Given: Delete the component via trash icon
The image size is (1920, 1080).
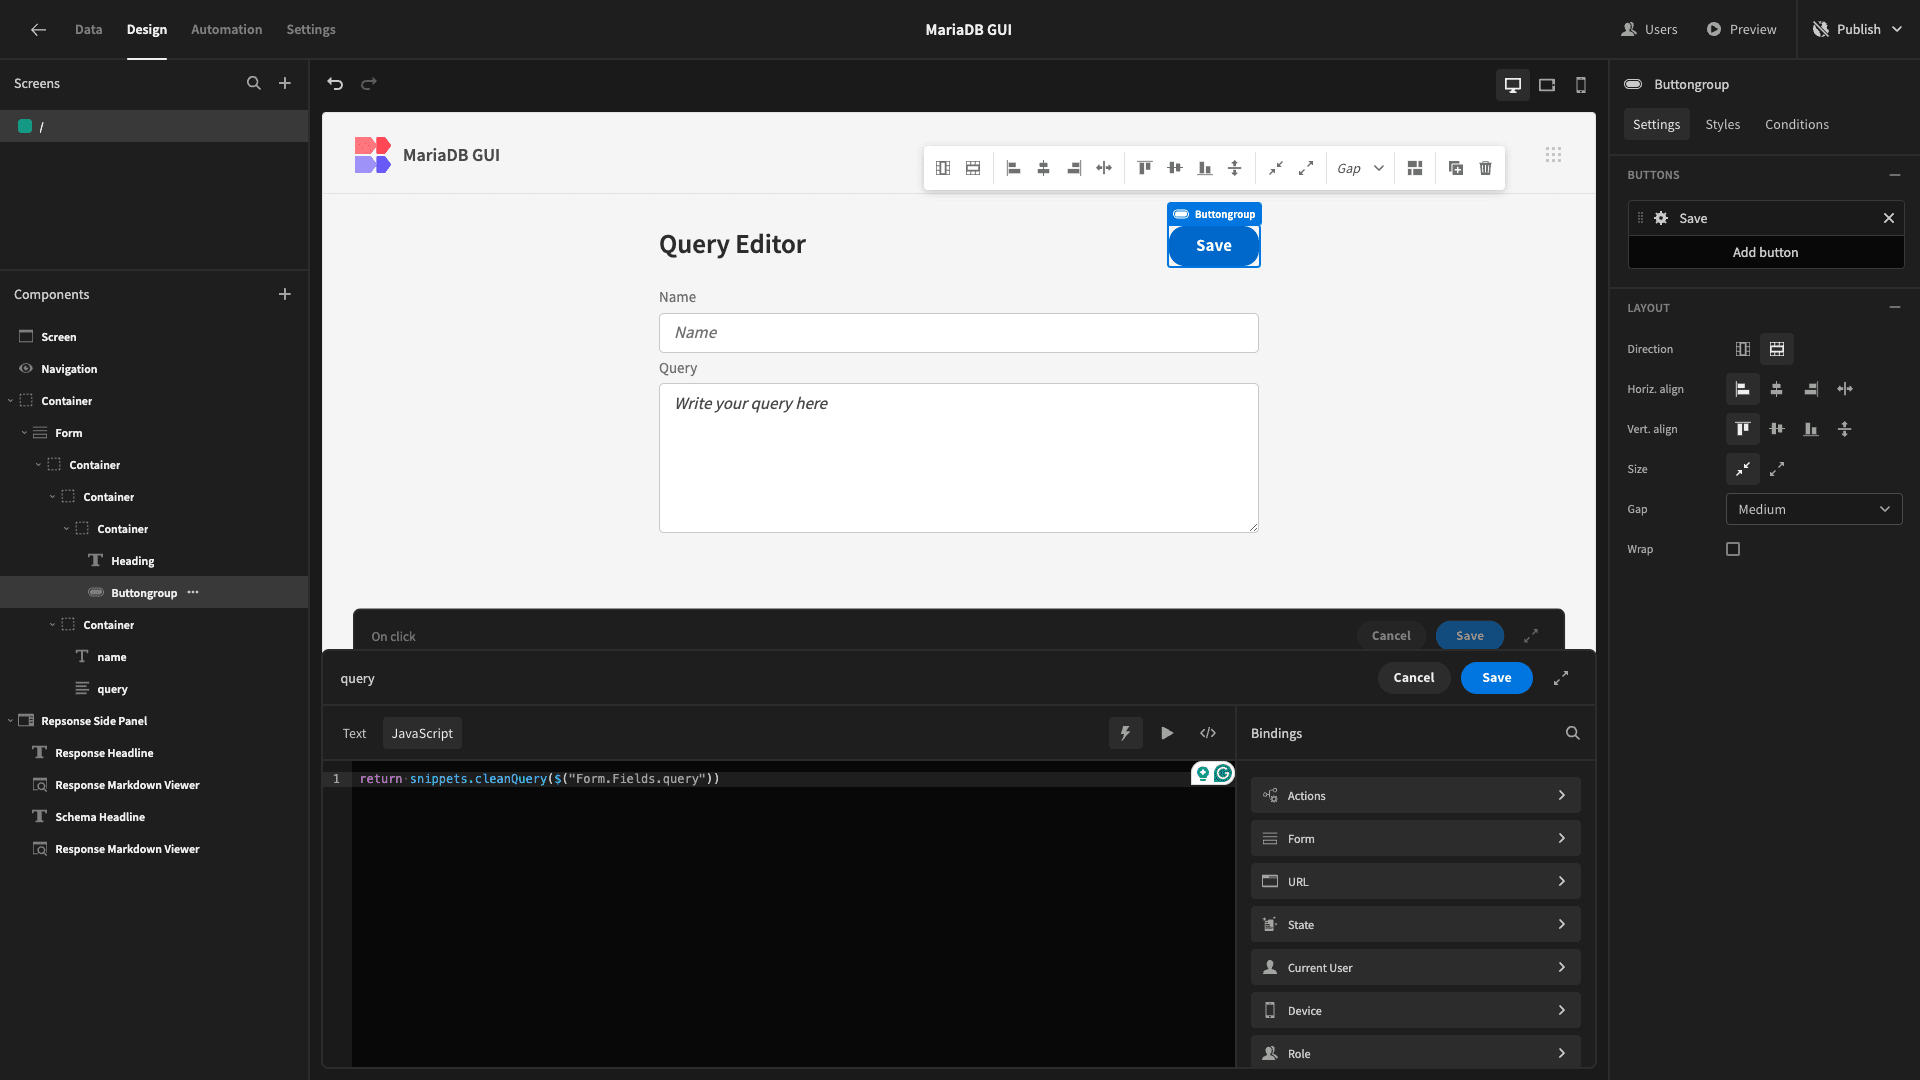Looking at the screenshot, I should tap(1486, 168).
